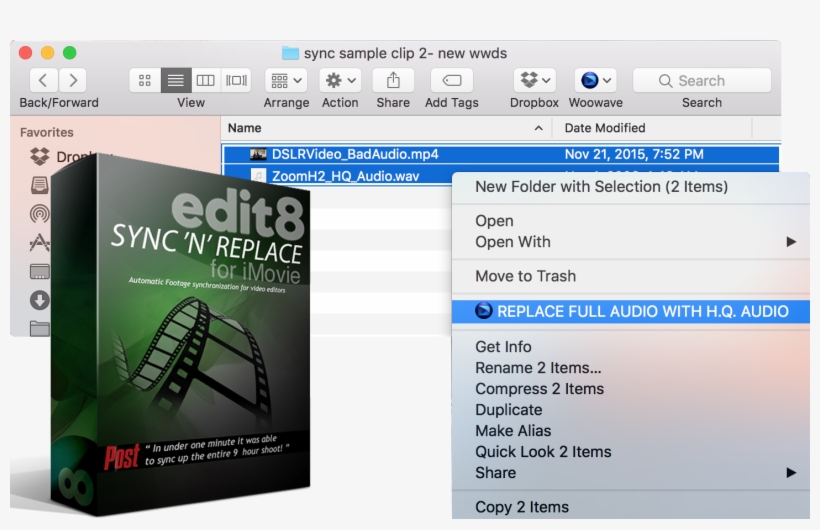
Task: Click the Favorites sidebar heading
Action: 47,132
